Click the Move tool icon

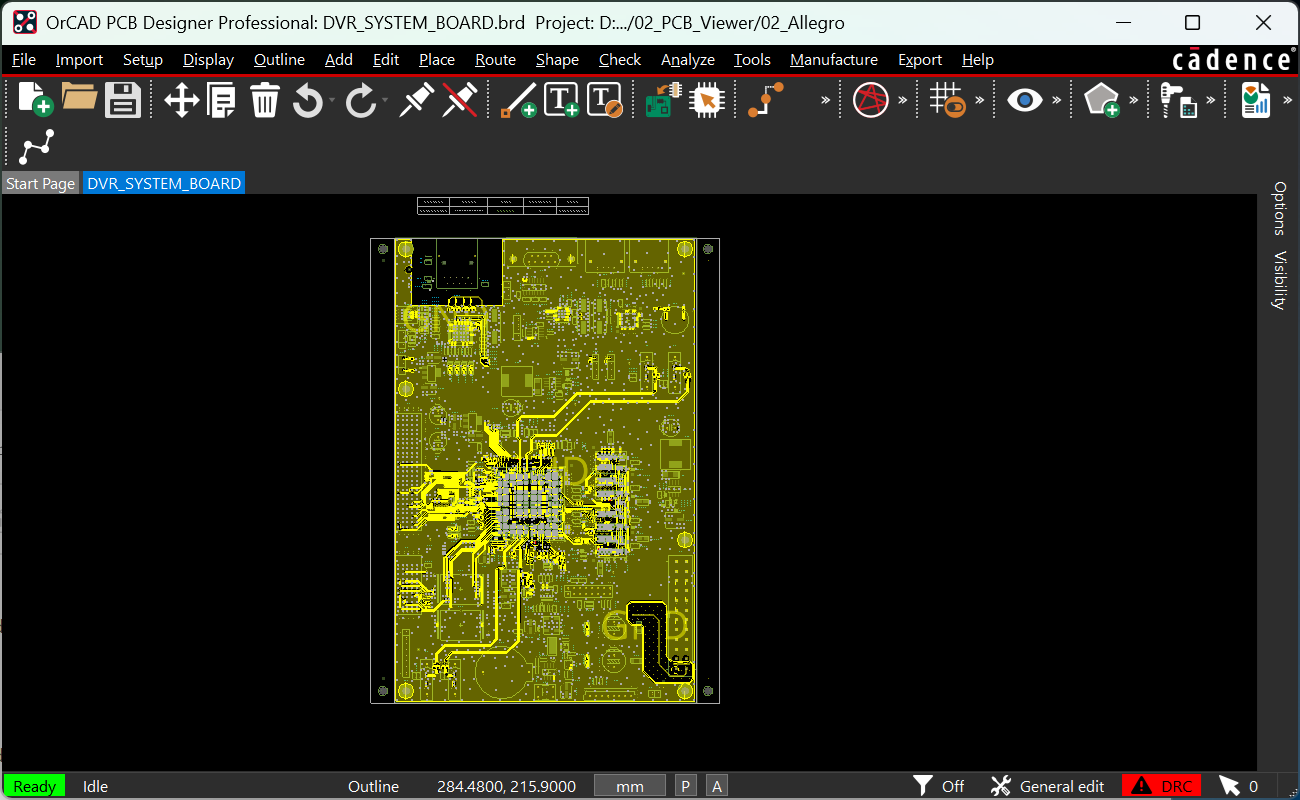pos(181,100)
